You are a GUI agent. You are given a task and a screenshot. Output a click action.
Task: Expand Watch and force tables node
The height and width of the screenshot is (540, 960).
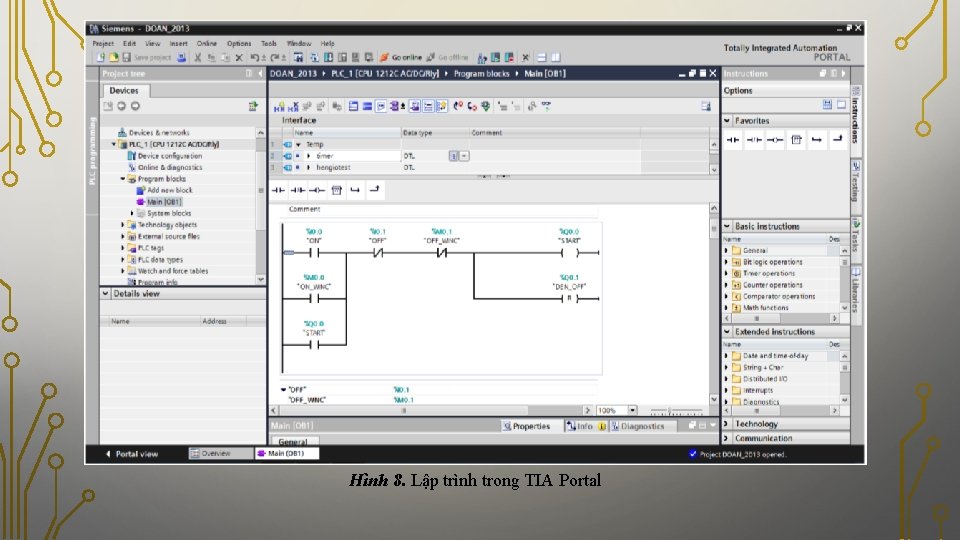(122, 271)
